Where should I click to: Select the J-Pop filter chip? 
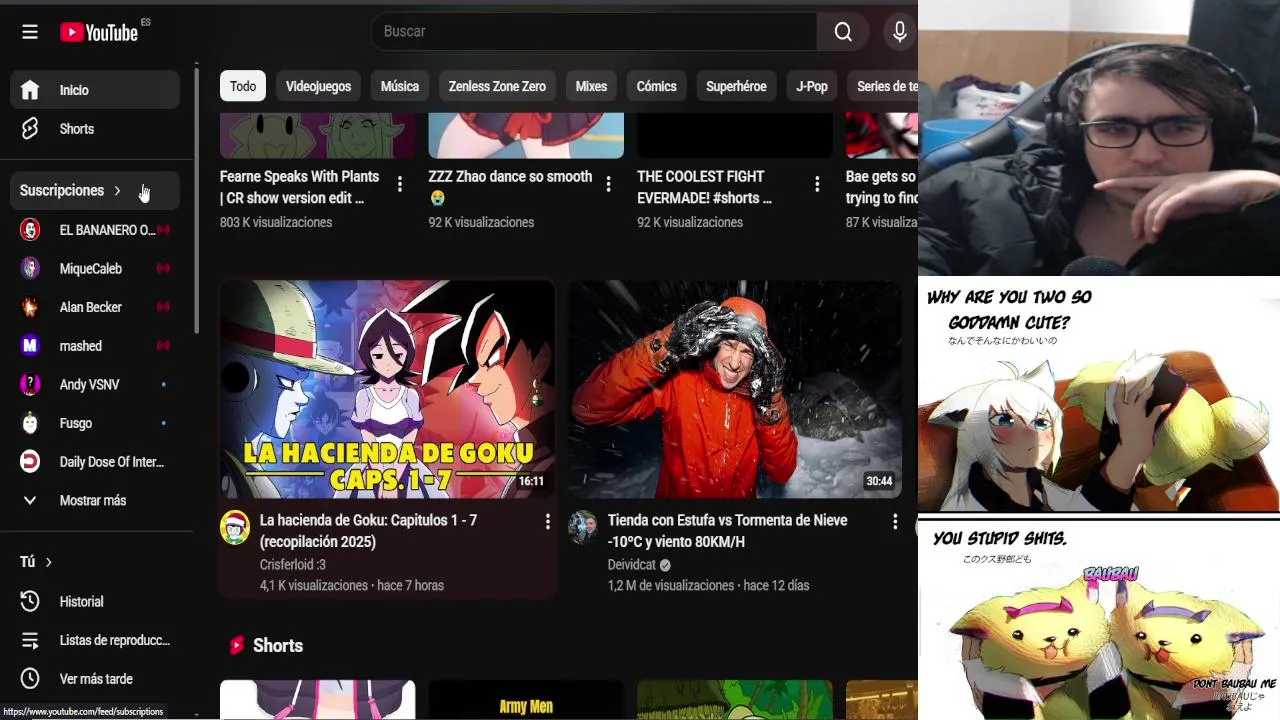click(x=812, y=86)
